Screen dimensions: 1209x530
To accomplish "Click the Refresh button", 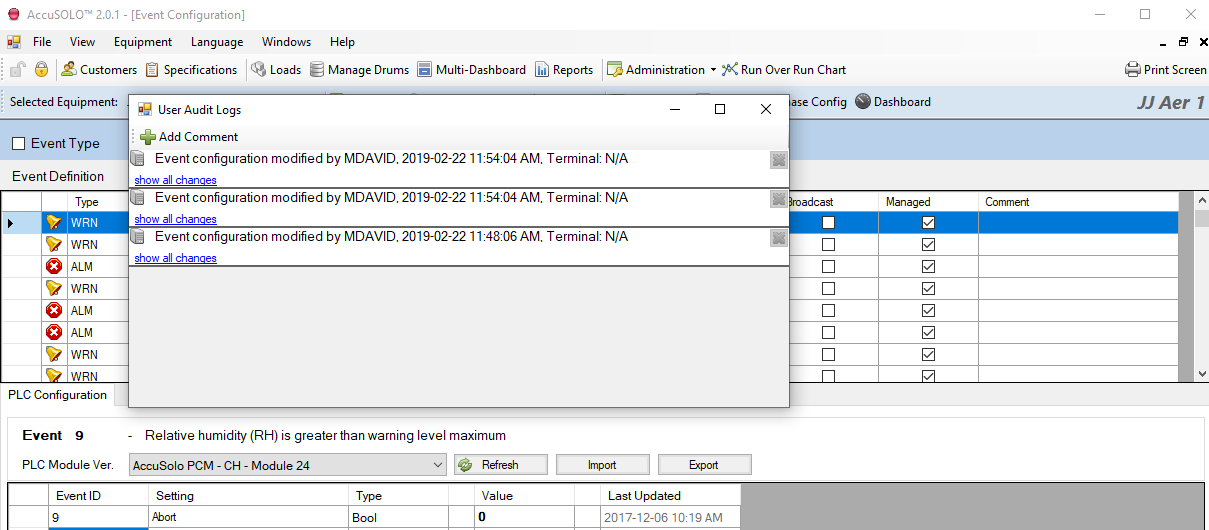I will tap(501, 465).
